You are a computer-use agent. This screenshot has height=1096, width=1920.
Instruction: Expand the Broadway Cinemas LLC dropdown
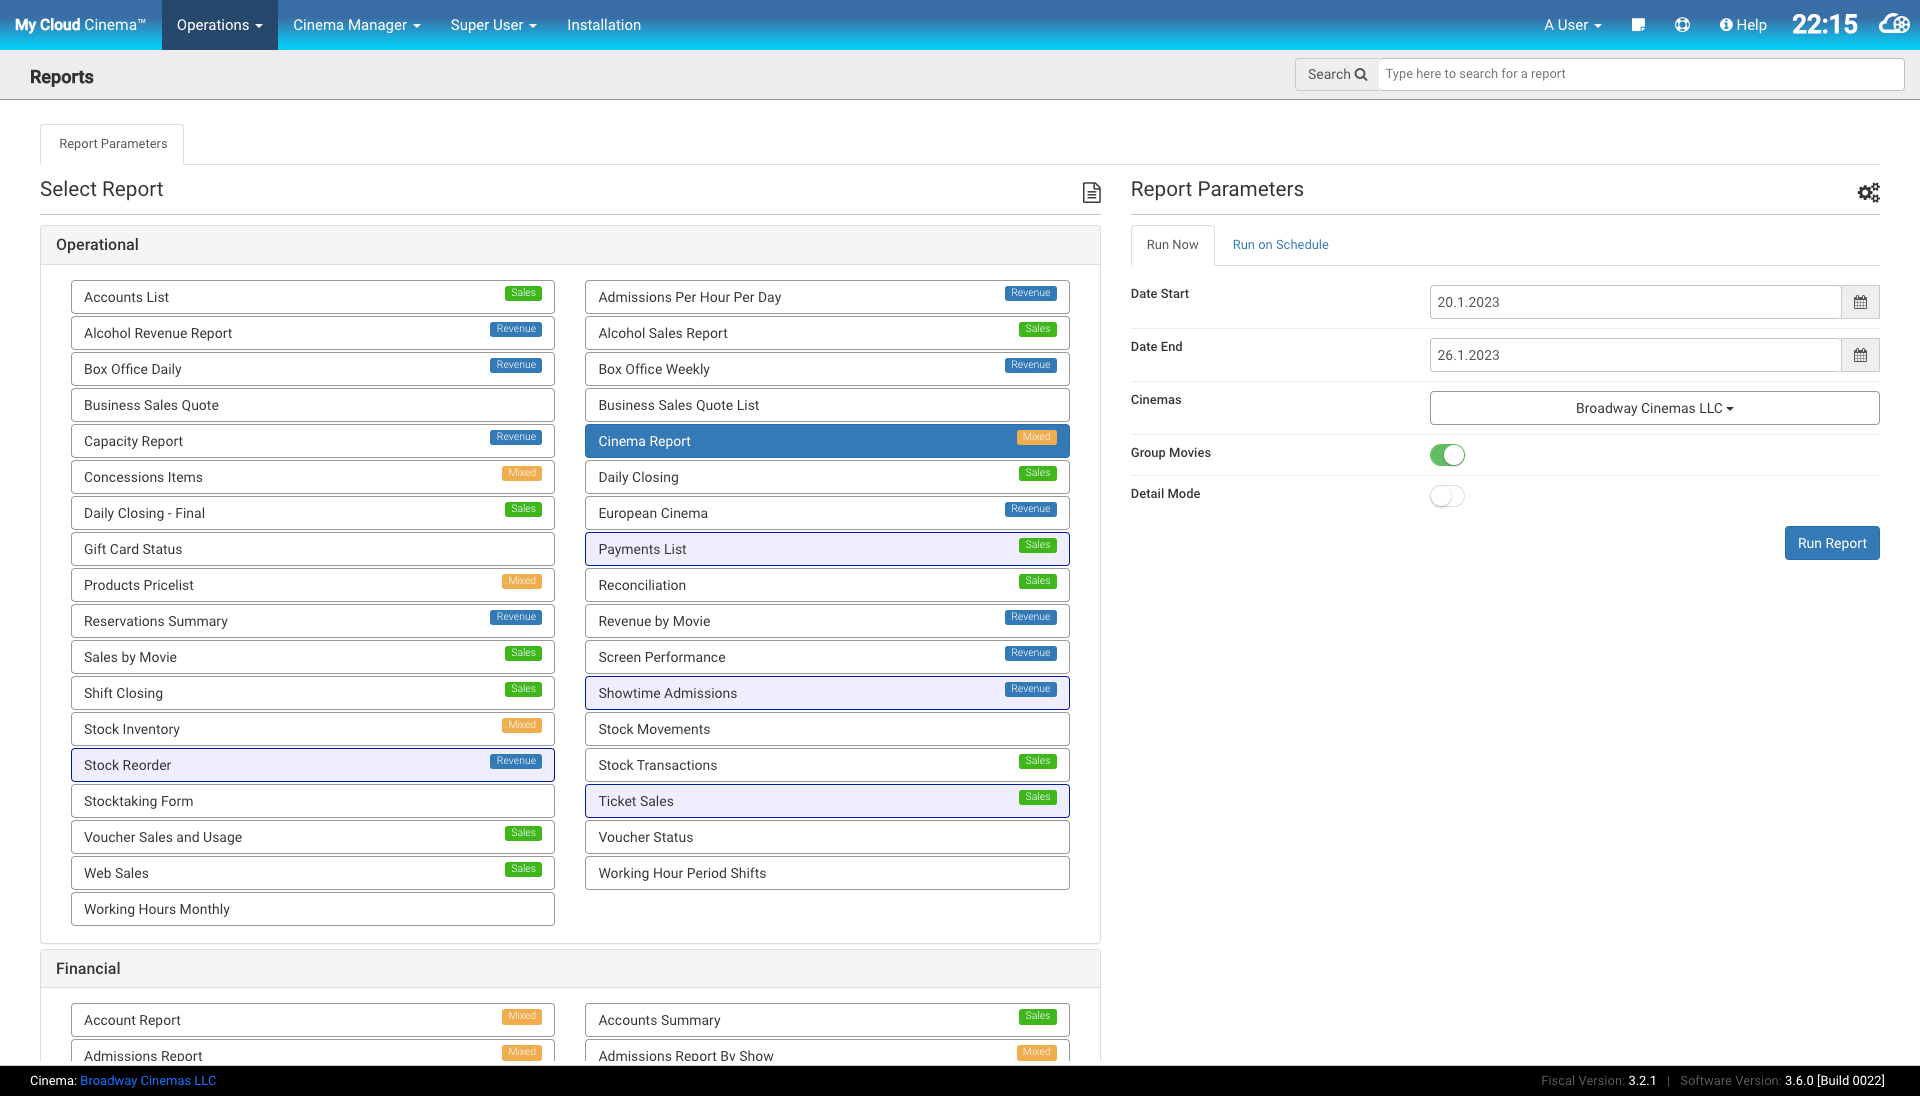tap(1654, 408)
